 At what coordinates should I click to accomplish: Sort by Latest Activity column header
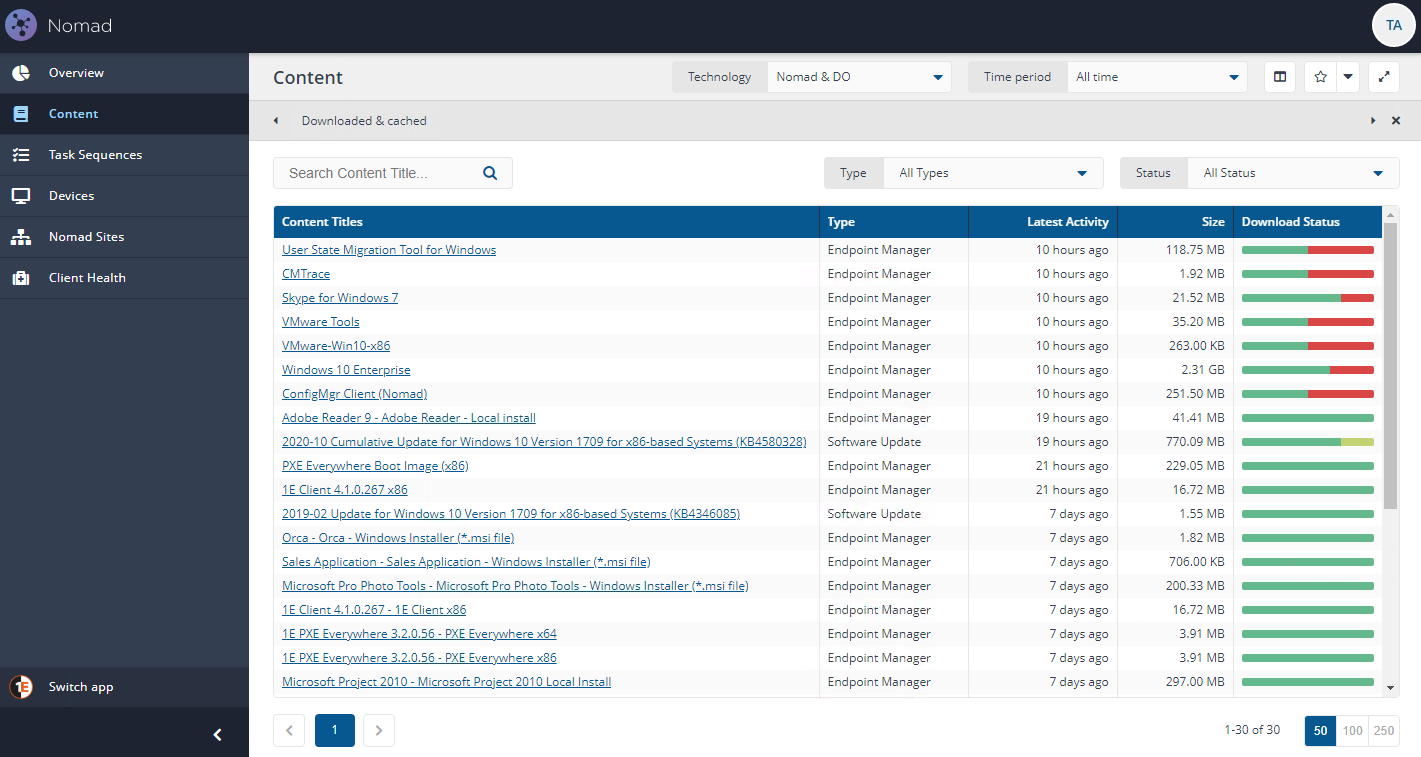(x=1043, y=222)
